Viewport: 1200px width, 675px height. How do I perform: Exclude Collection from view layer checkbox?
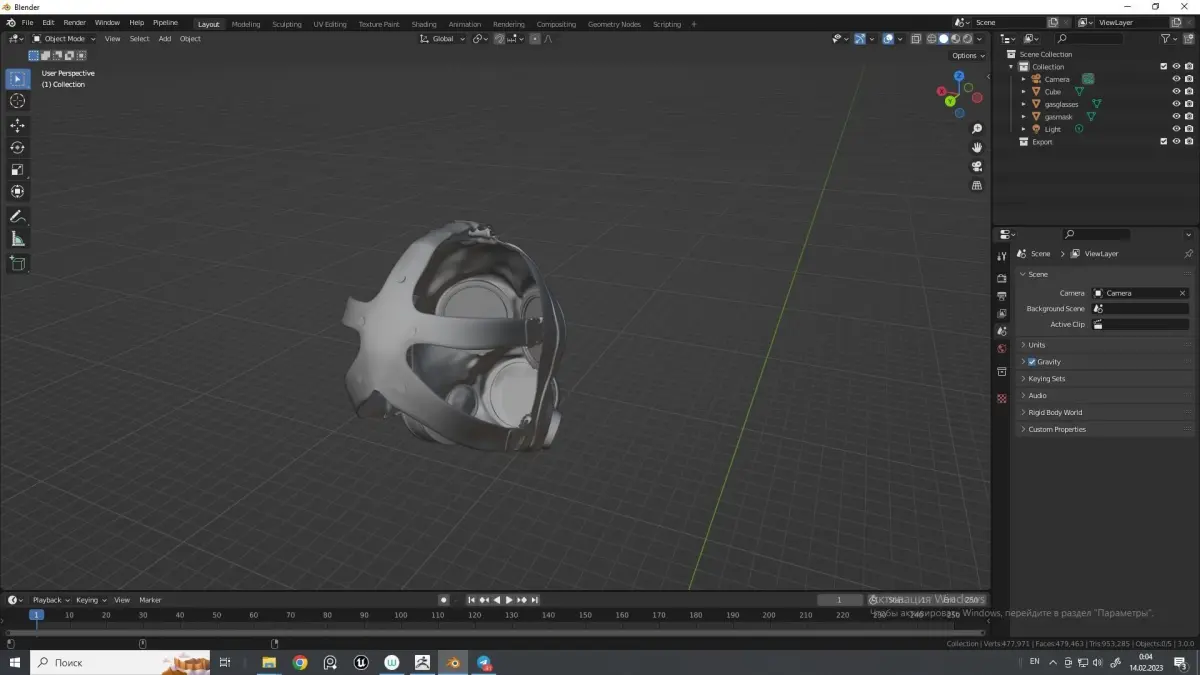point(1164,67)
